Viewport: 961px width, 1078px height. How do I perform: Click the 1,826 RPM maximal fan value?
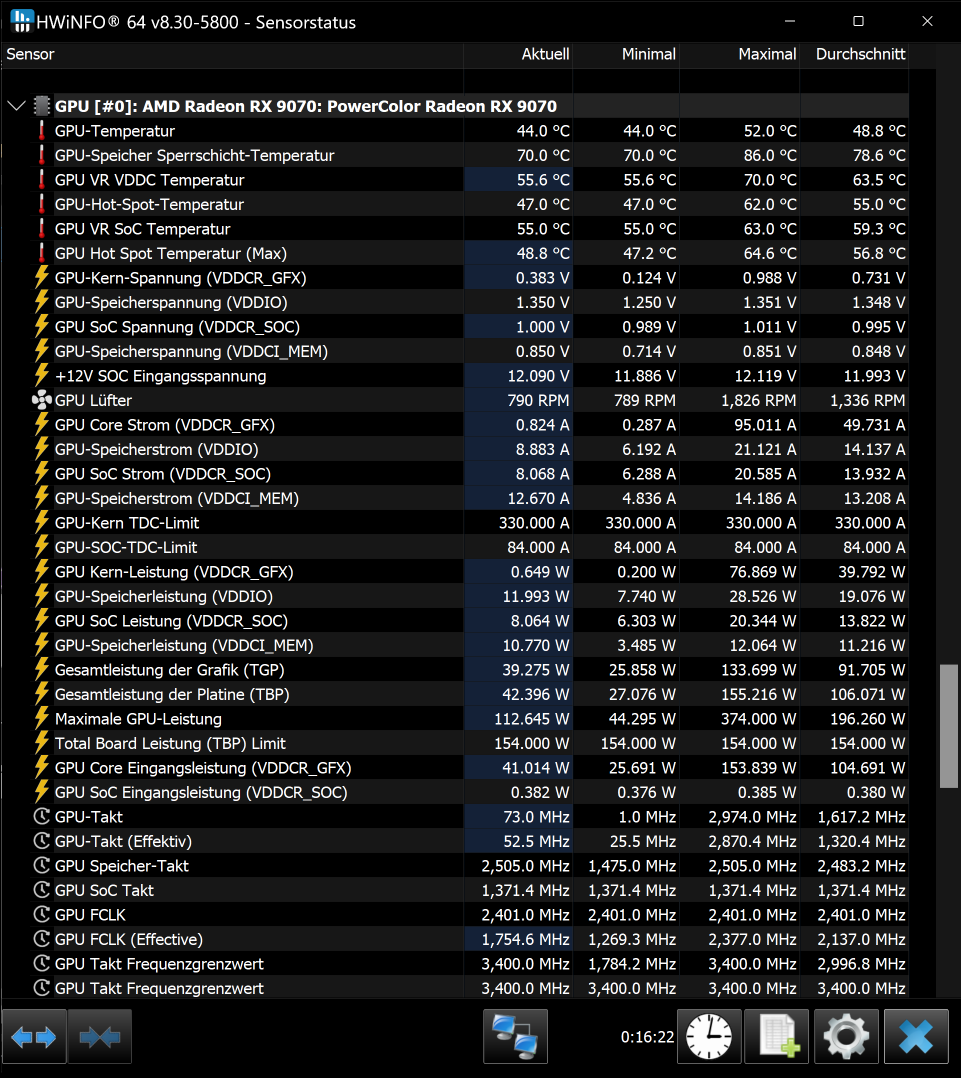click(758, 400)
